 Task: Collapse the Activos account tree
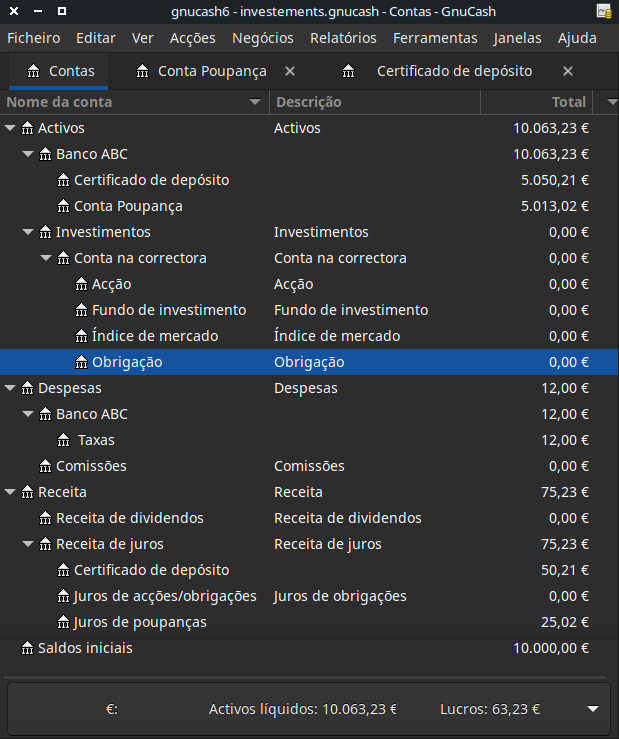coord(10,128)
